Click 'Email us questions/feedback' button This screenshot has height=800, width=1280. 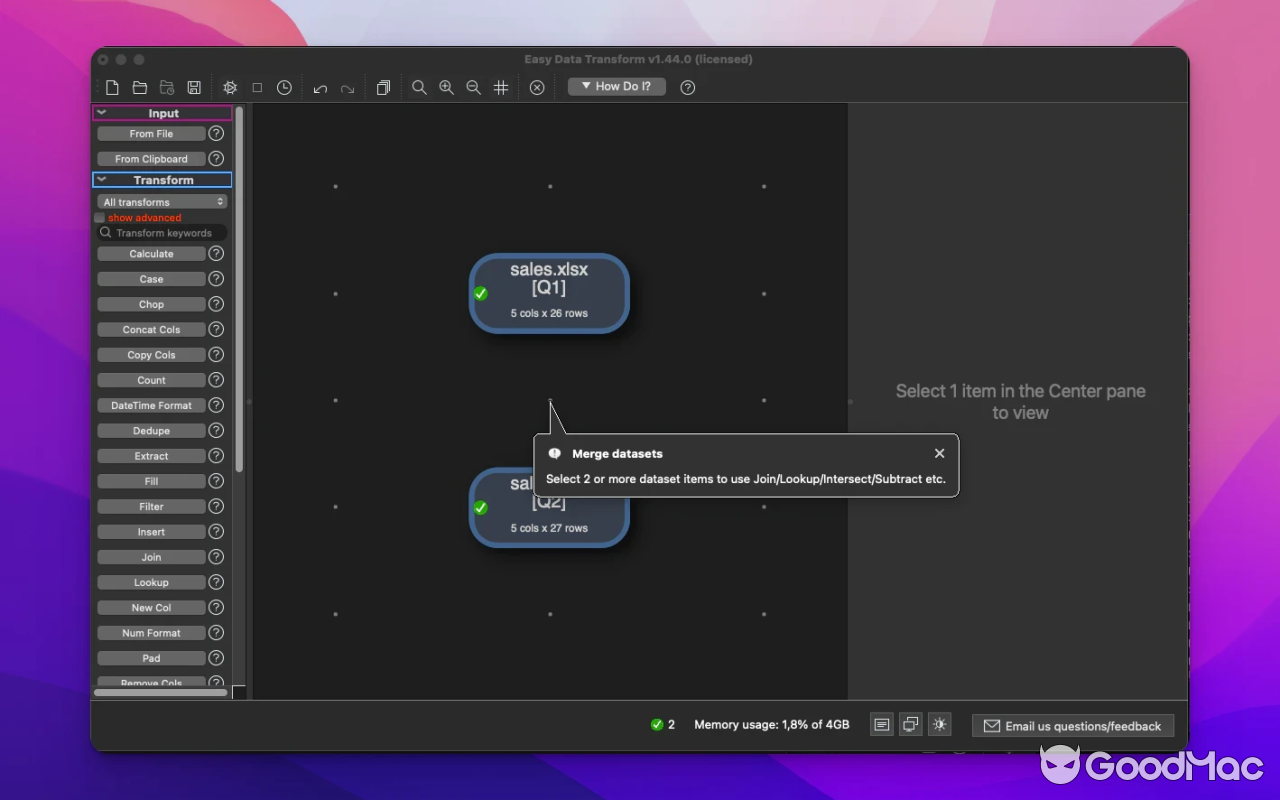pos(1072,726)
